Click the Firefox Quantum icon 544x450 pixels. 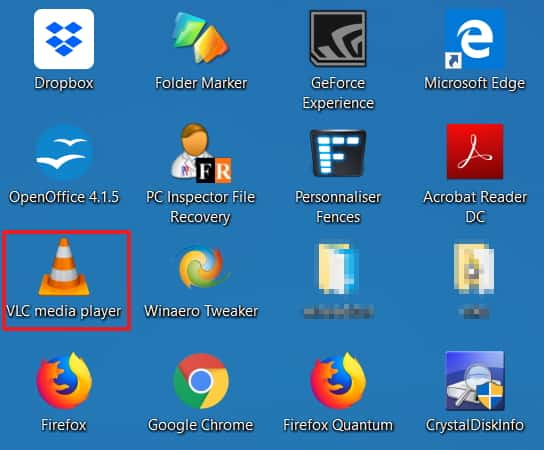338,380
